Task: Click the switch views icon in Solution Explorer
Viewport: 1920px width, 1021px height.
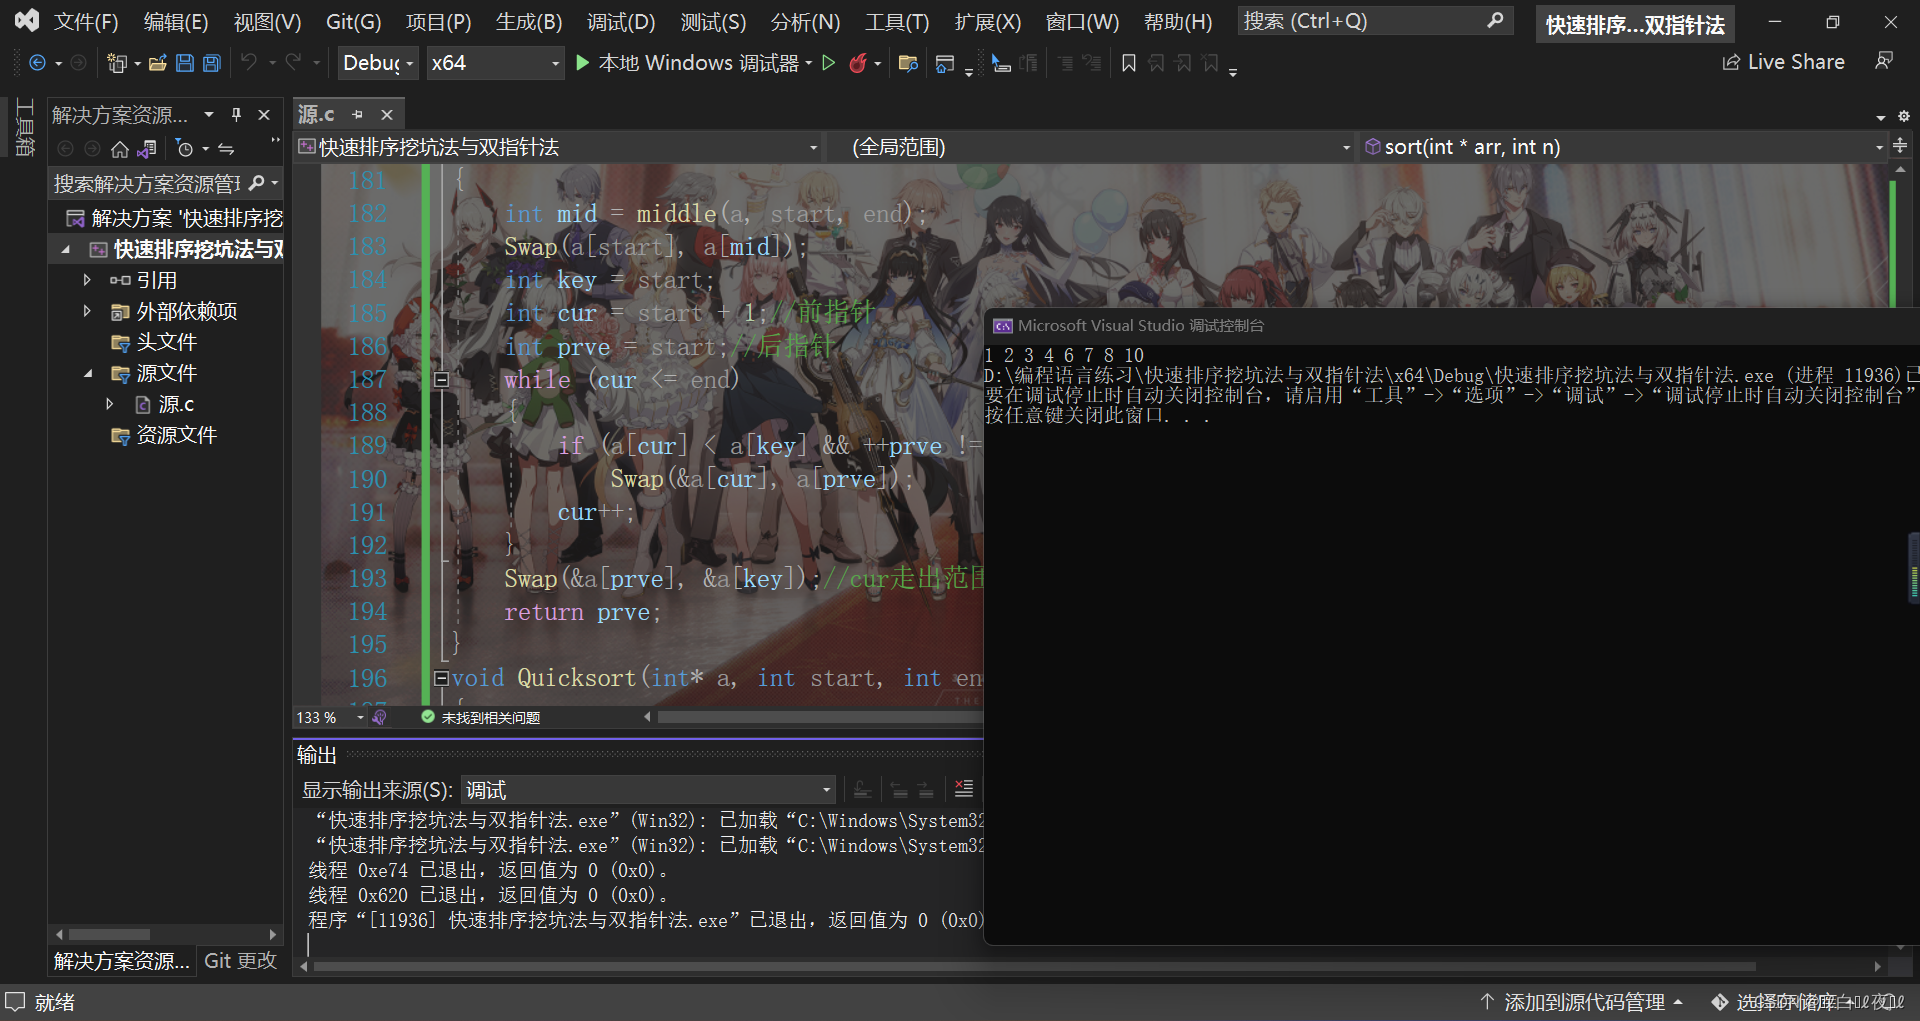Action: point(147,149)
